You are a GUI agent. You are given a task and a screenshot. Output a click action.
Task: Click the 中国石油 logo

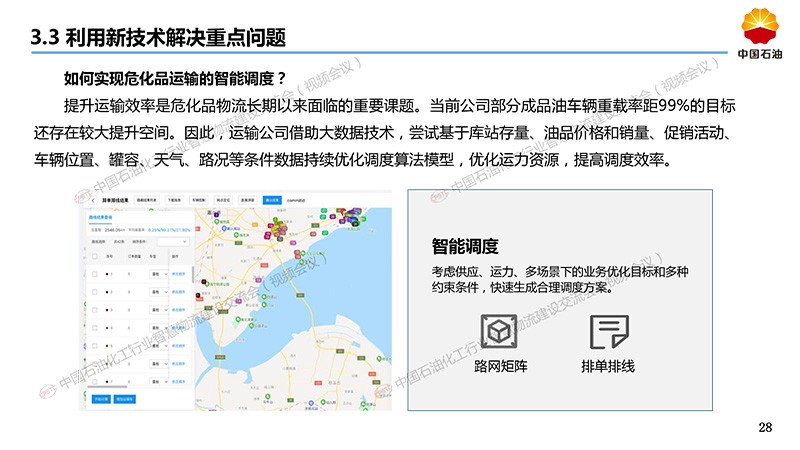tap(760, 34)
